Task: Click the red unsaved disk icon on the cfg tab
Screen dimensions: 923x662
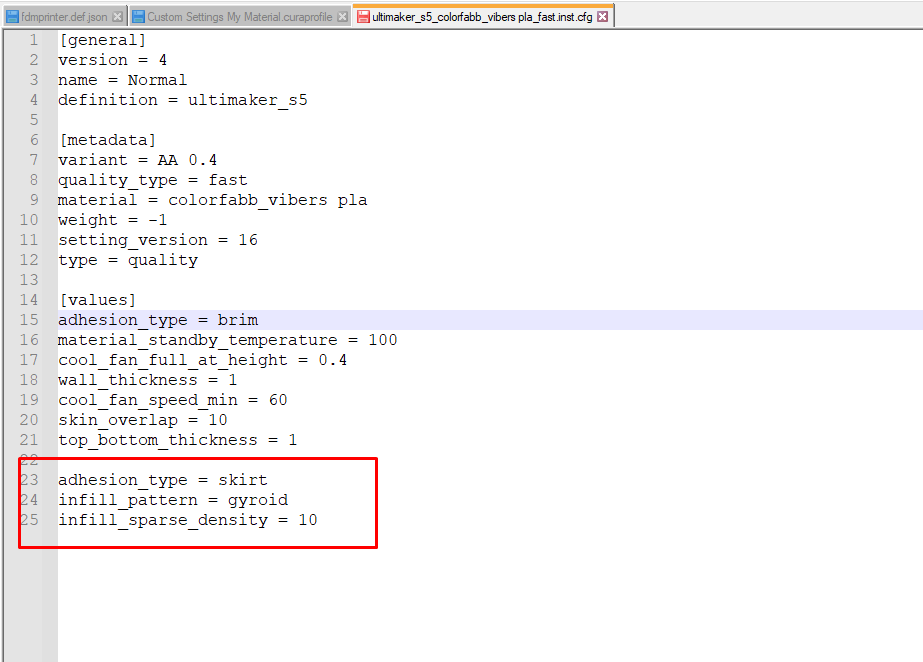Action: point(362,17)
